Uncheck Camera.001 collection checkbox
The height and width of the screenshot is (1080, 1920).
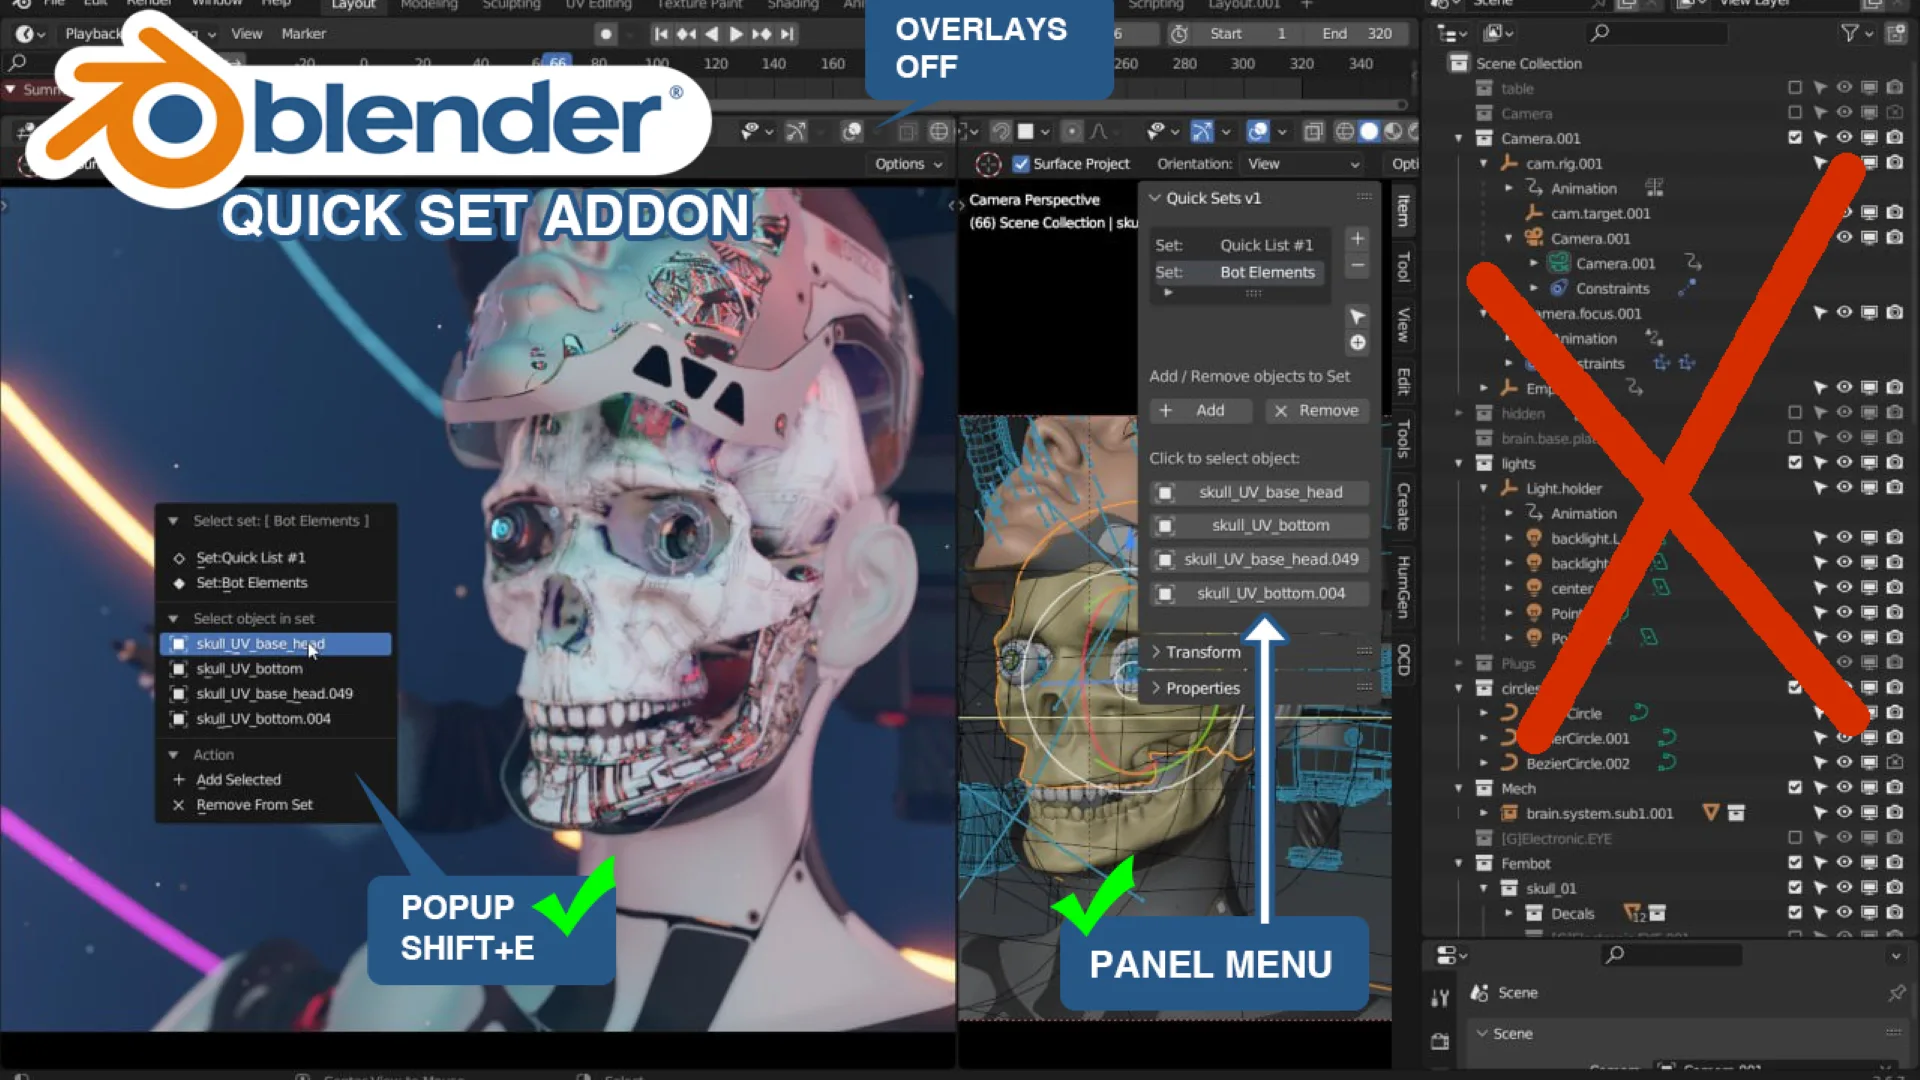click(x=1795, y=138)
